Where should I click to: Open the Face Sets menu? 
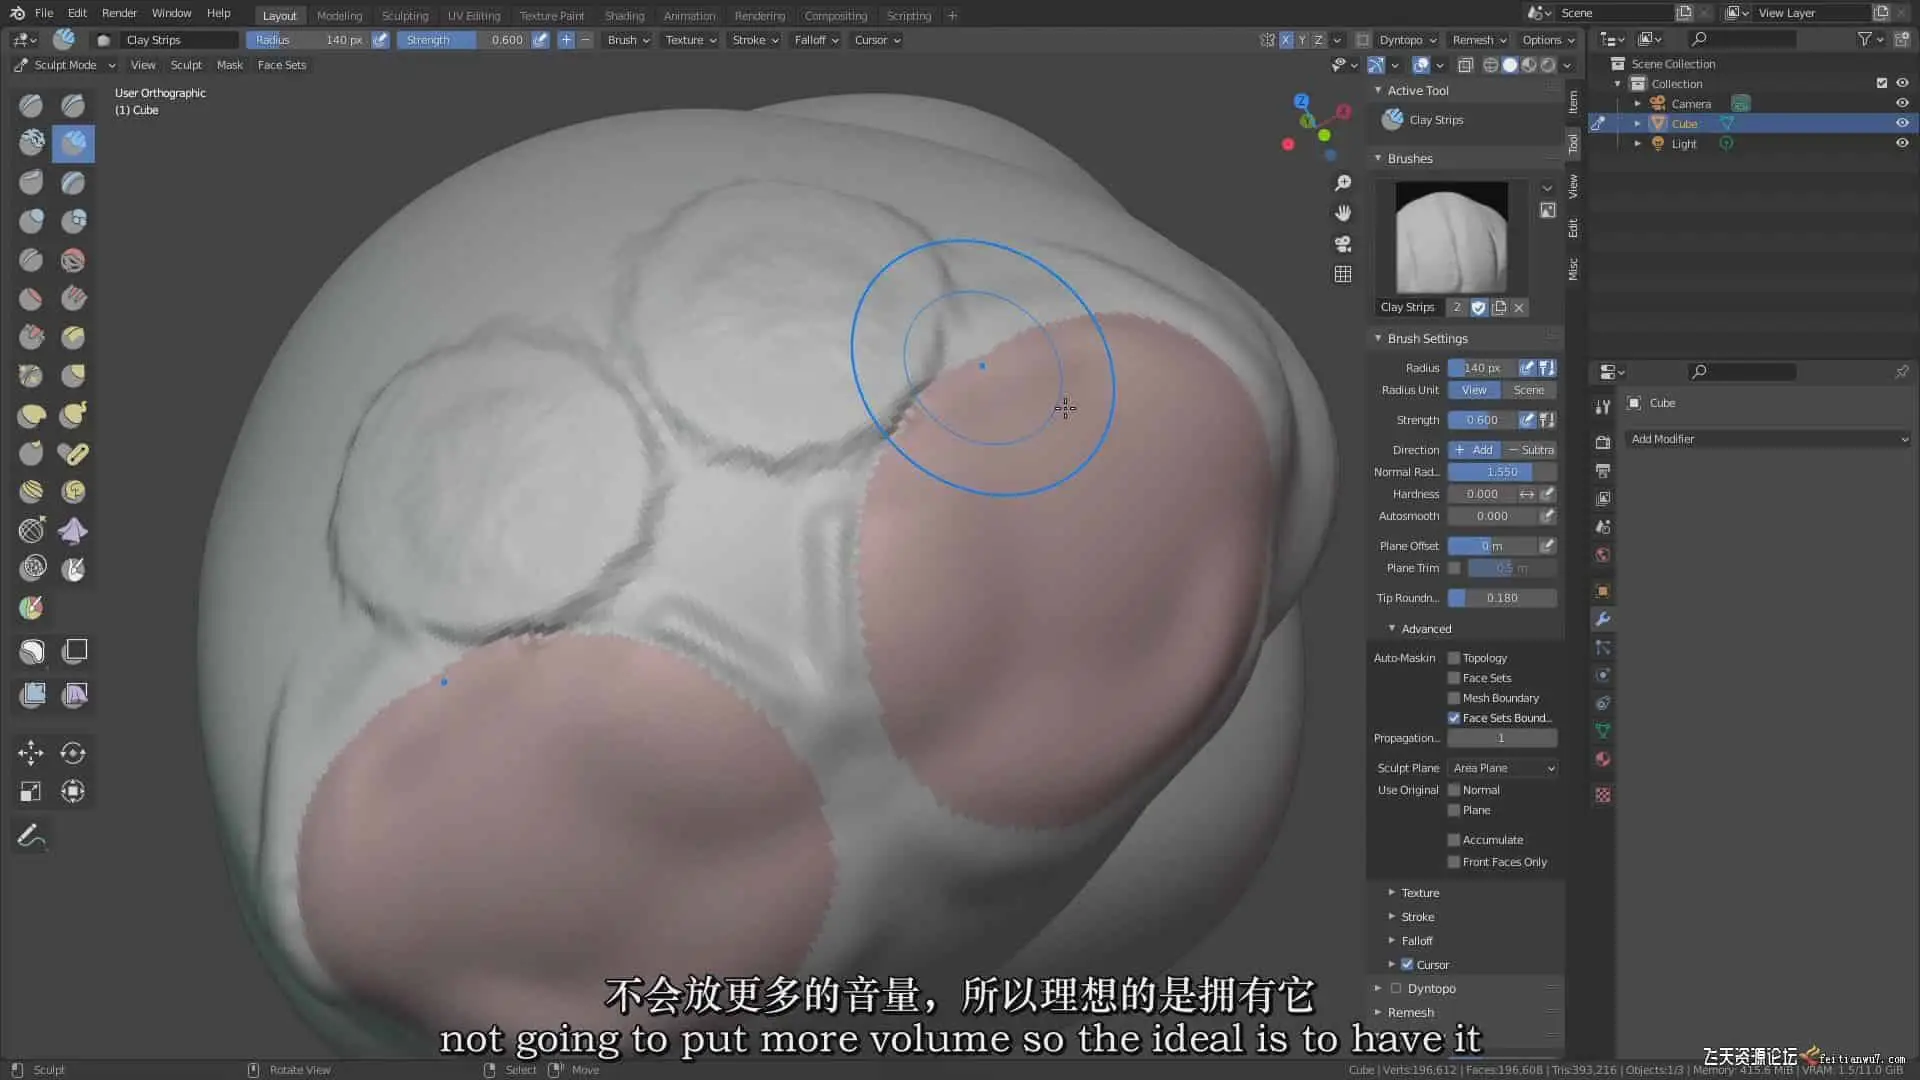click(281, 65)
